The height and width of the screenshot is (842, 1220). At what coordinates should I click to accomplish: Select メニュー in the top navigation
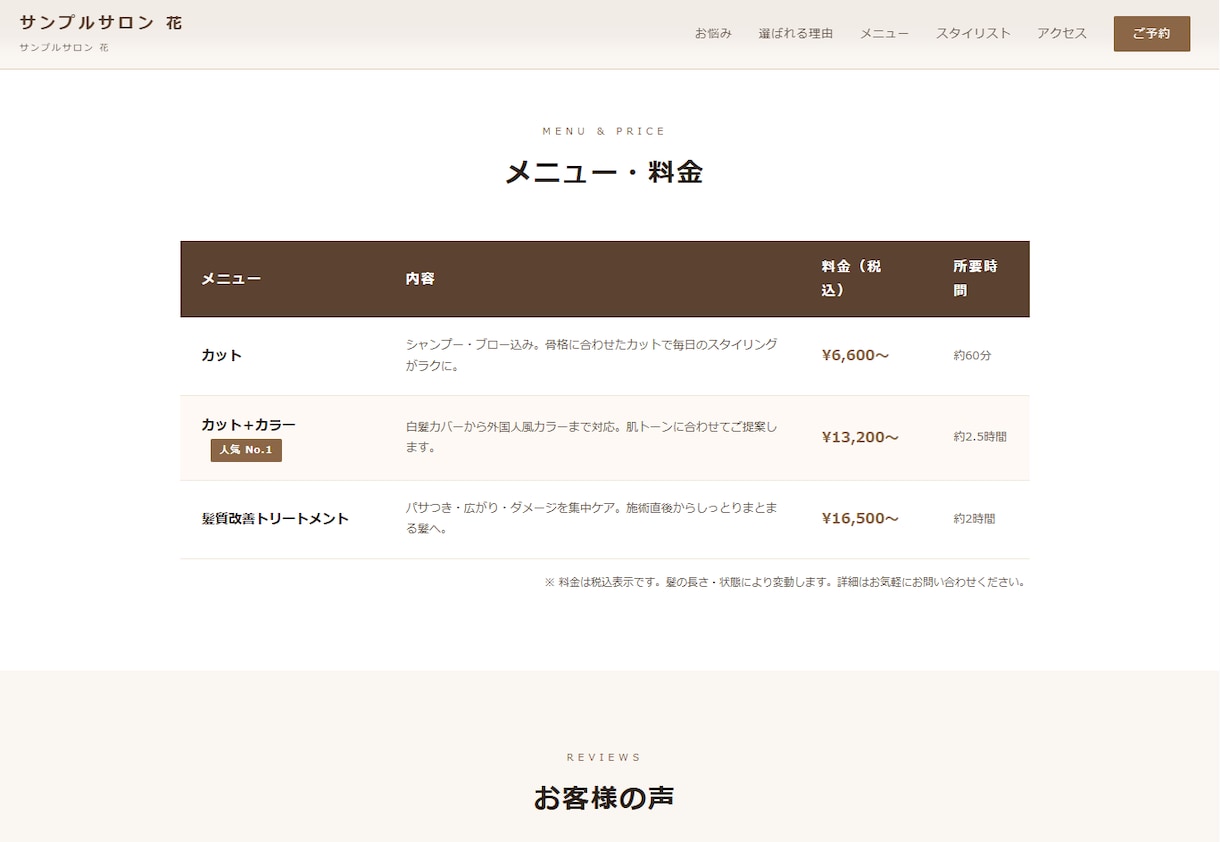[x=884, y=33]
